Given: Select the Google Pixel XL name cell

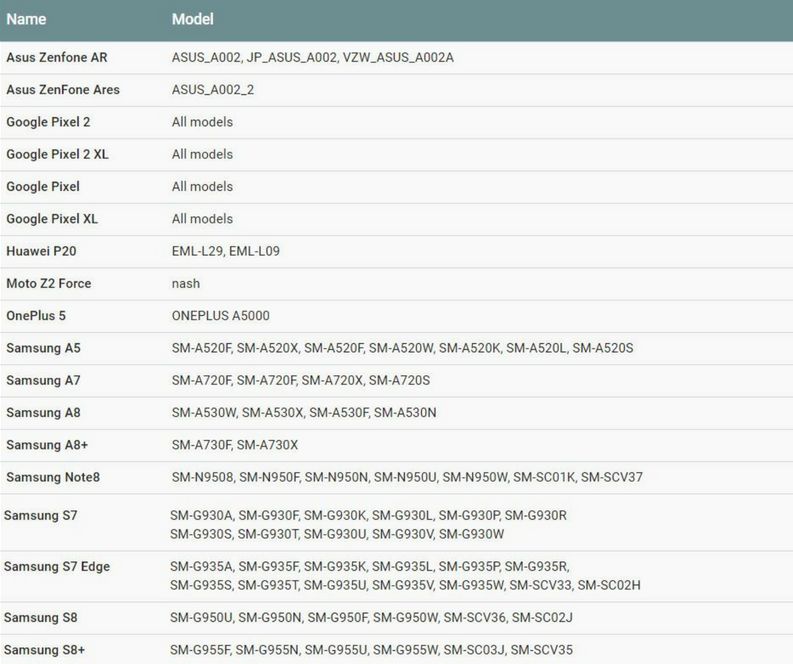Looking at the screenshot, I should click(52, 219).
